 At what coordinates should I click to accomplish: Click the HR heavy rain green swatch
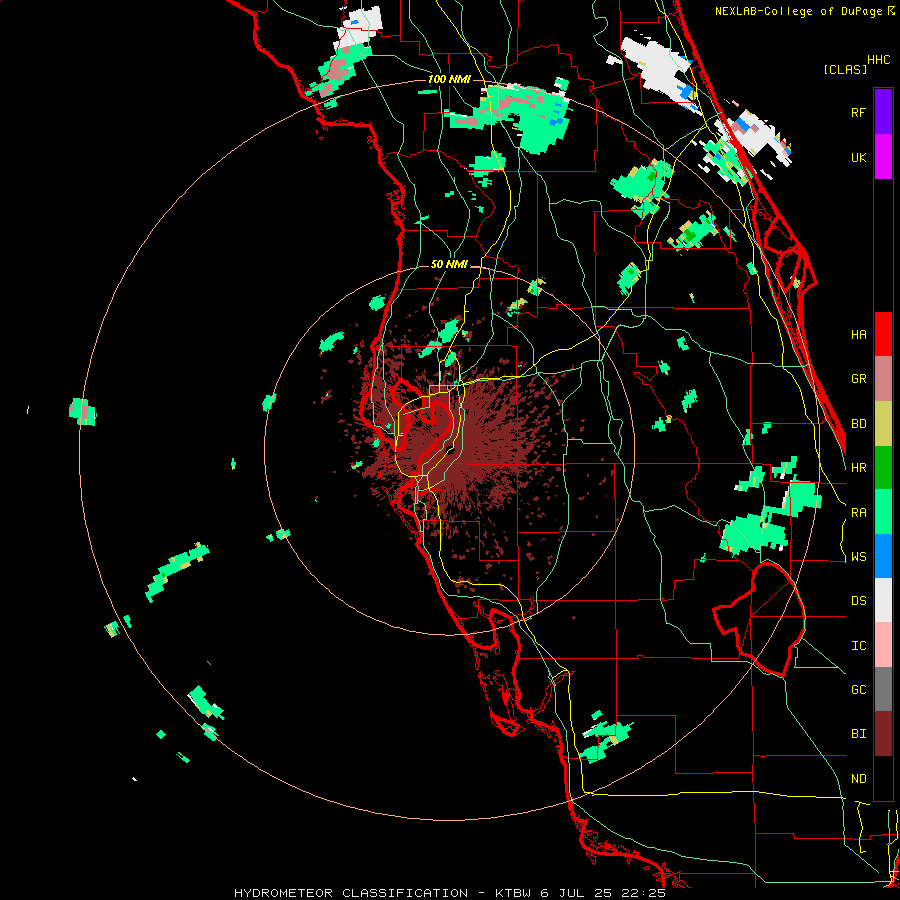(883, 468)
